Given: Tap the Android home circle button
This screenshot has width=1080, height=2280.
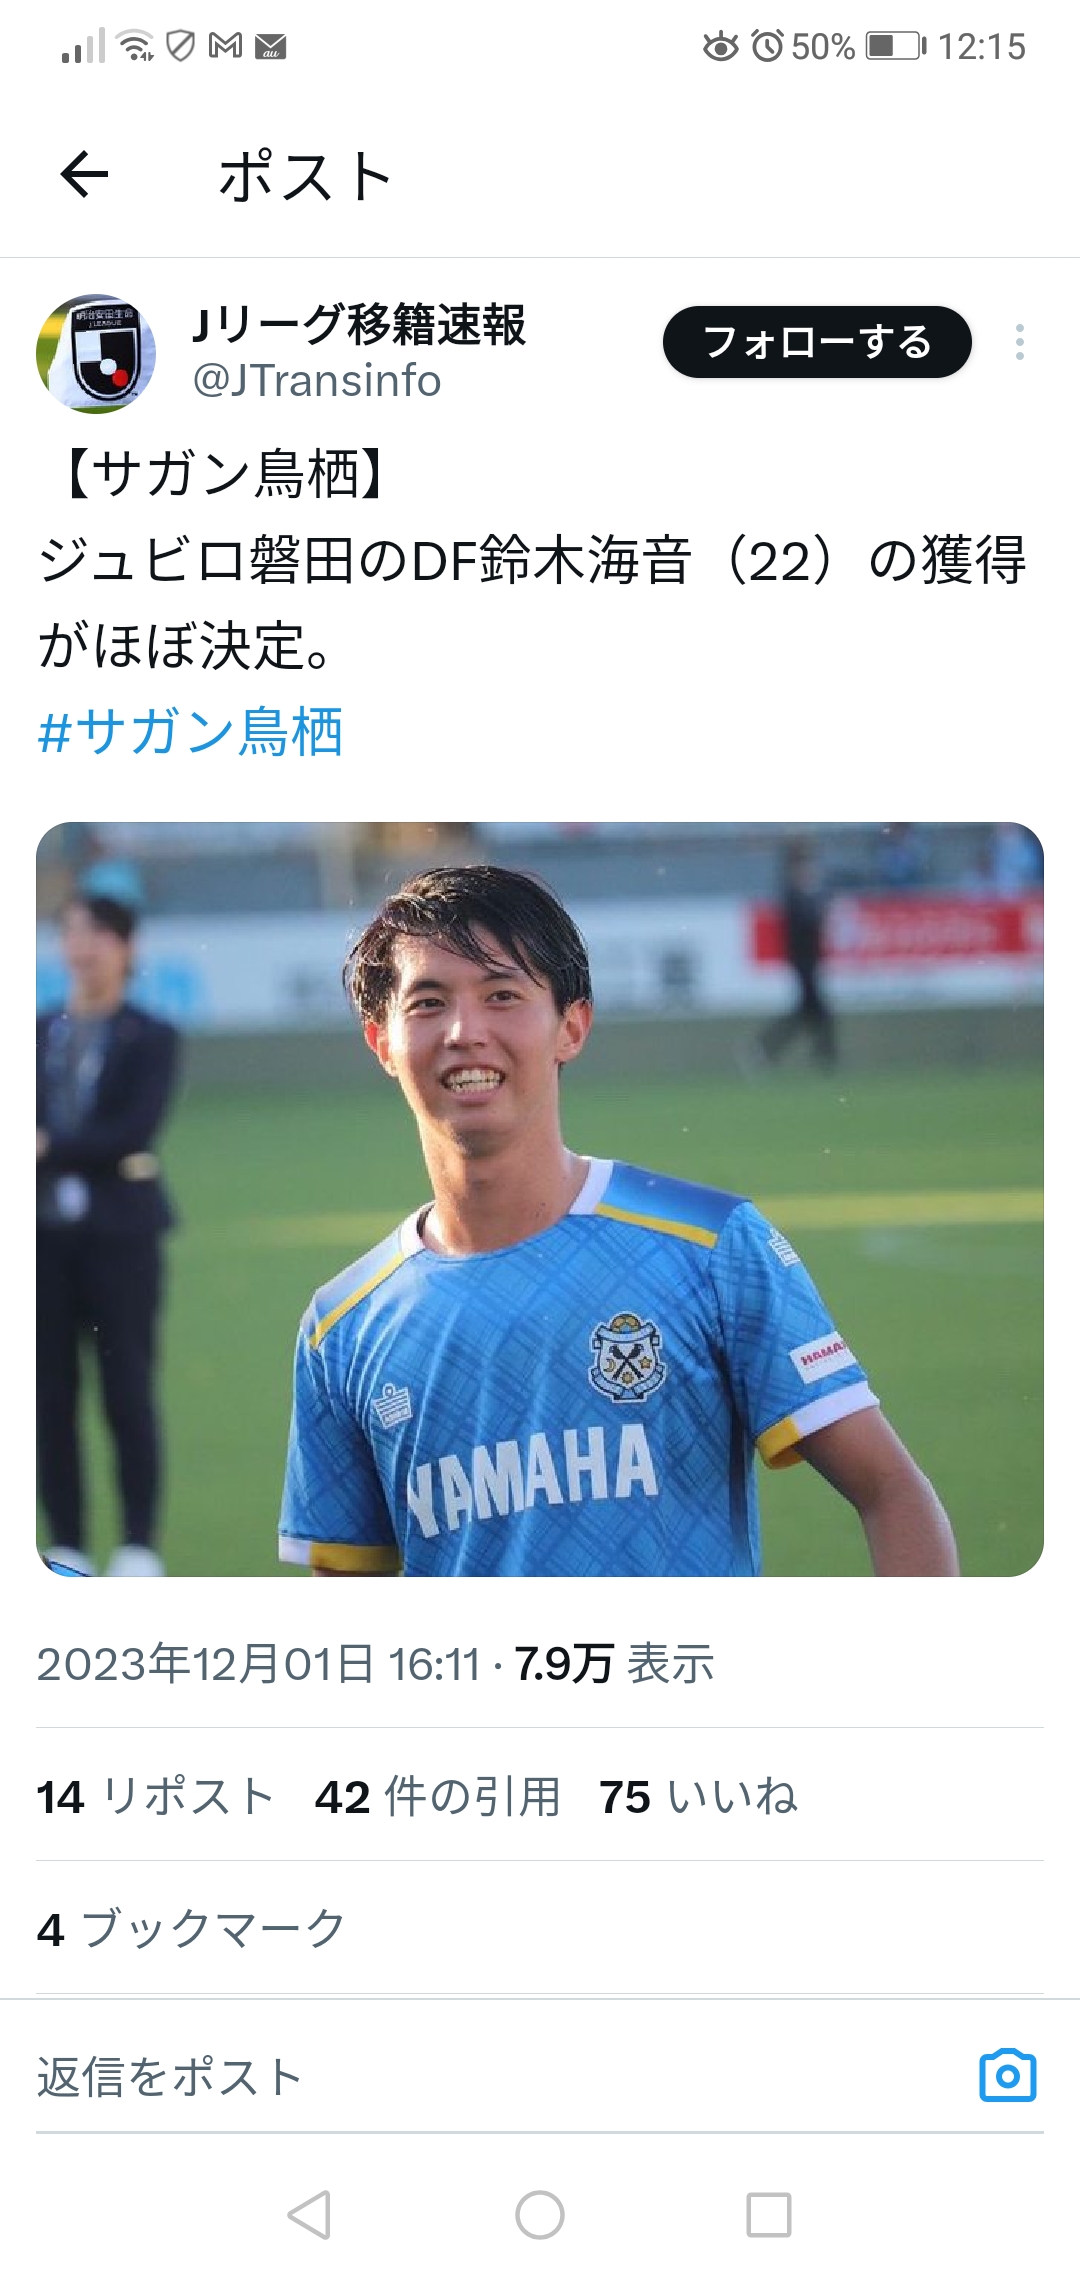Looking at the screenshot, I should coord(540,2214).
